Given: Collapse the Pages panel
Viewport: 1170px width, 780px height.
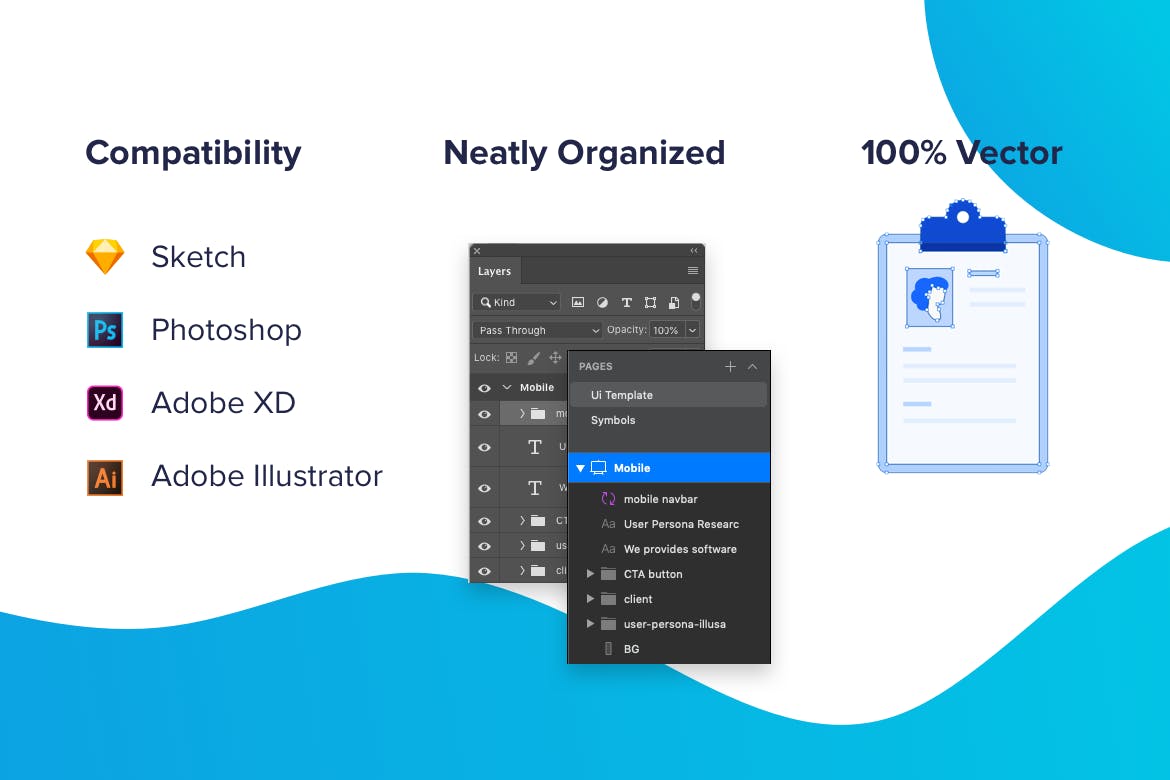Looking at the screenshot, I should pos(753,366).
